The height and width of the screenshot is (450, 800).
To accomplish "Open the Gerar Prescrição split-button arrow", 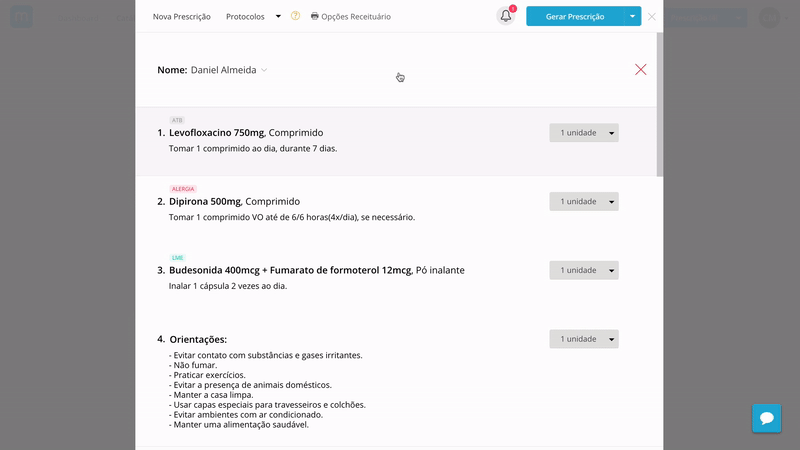I will (632, 16).
